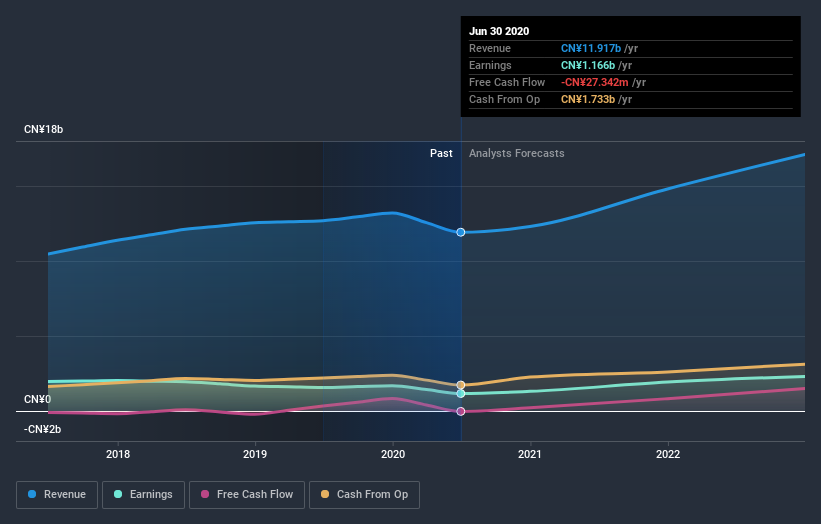821x524 pixels.
Task: Click the CN¥1.733b cash from op value
Action: 588,99
